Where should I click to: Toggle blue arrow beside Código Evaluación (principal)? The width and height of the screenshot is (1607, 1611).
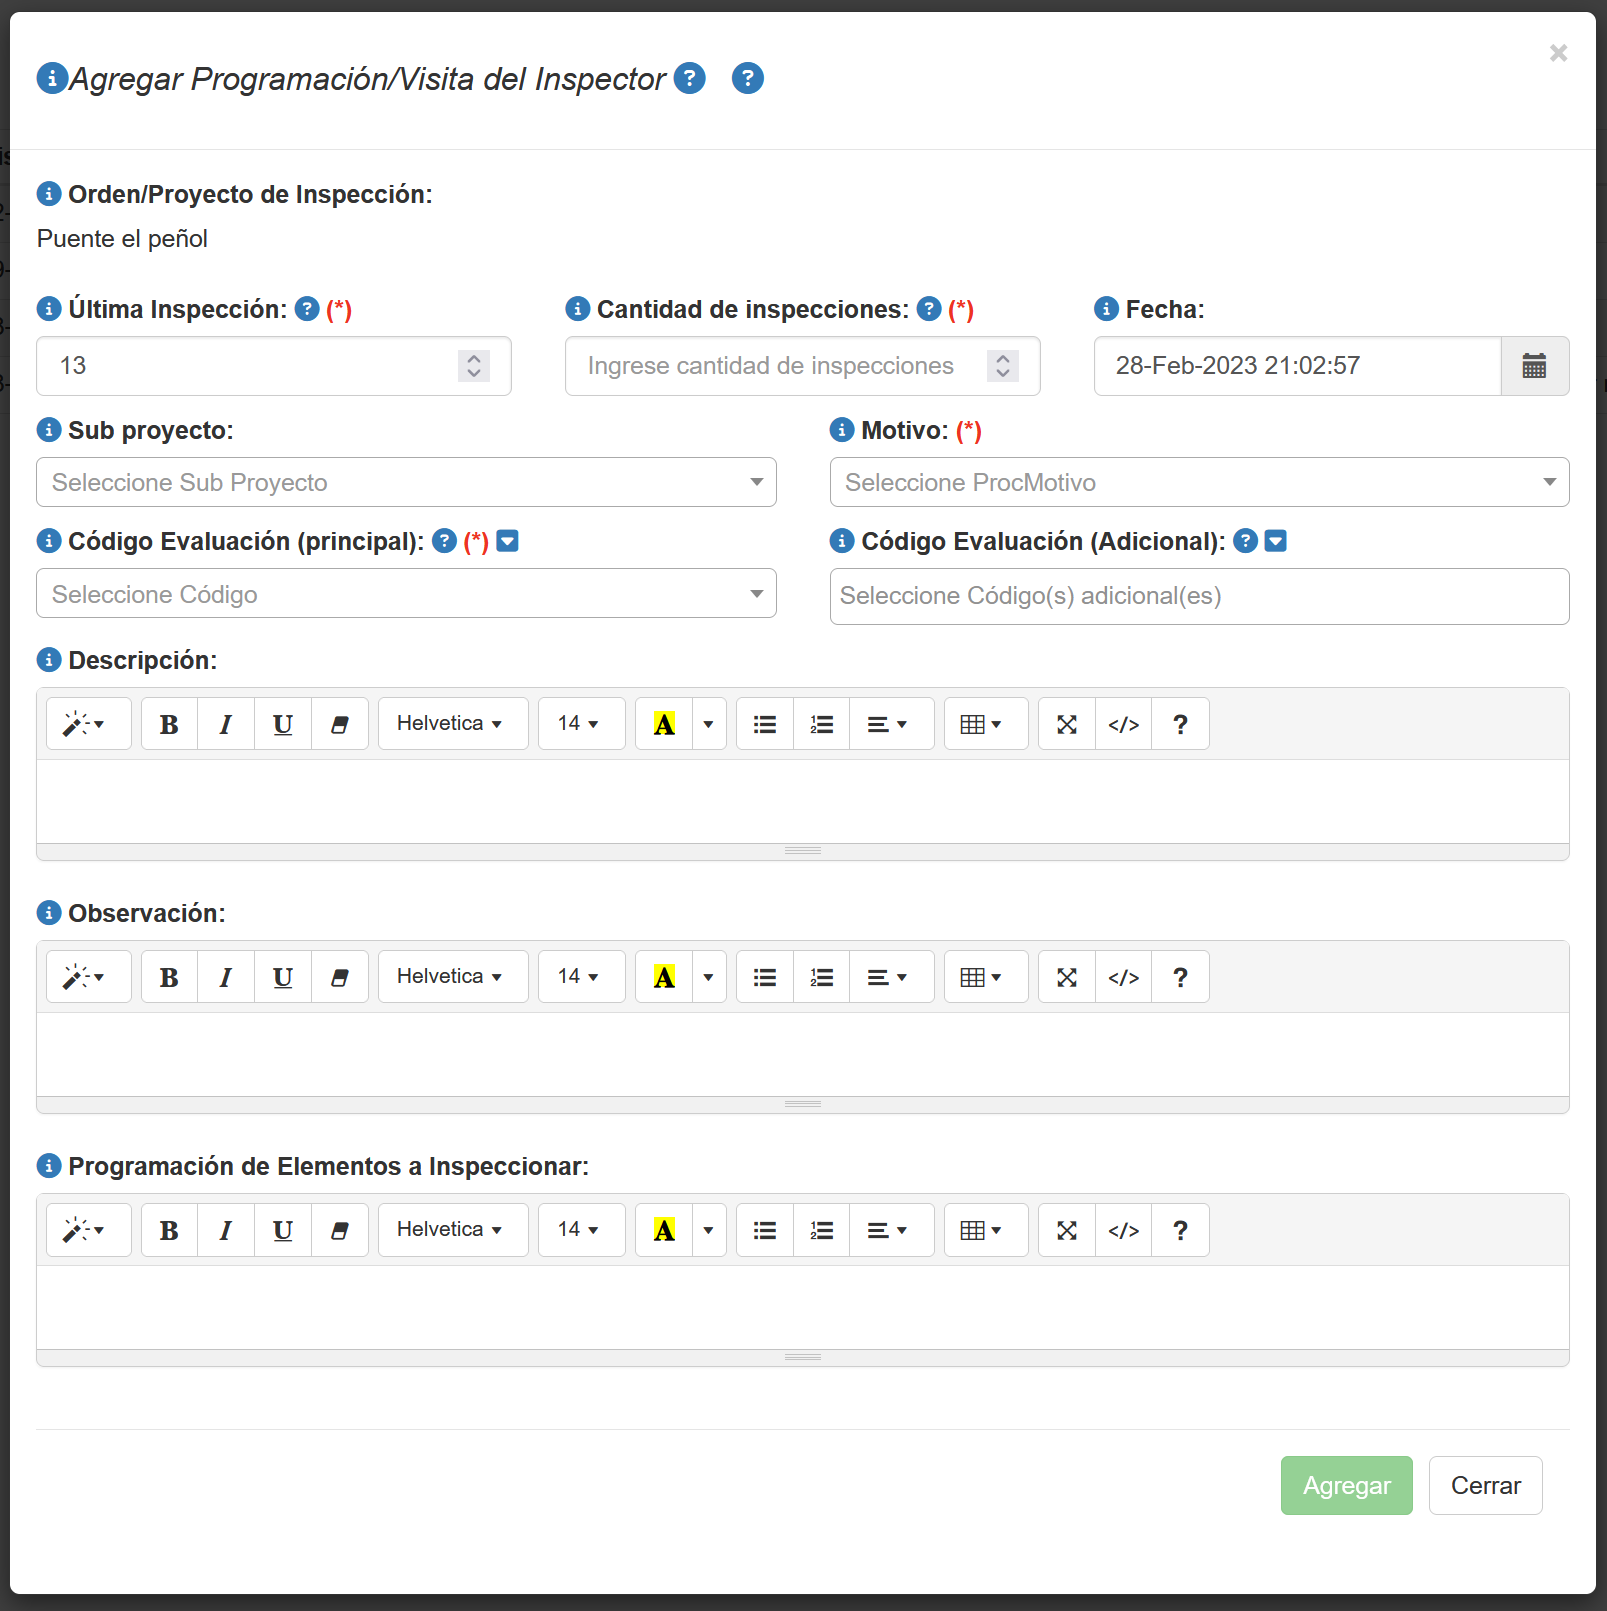[x=508, y=541]
